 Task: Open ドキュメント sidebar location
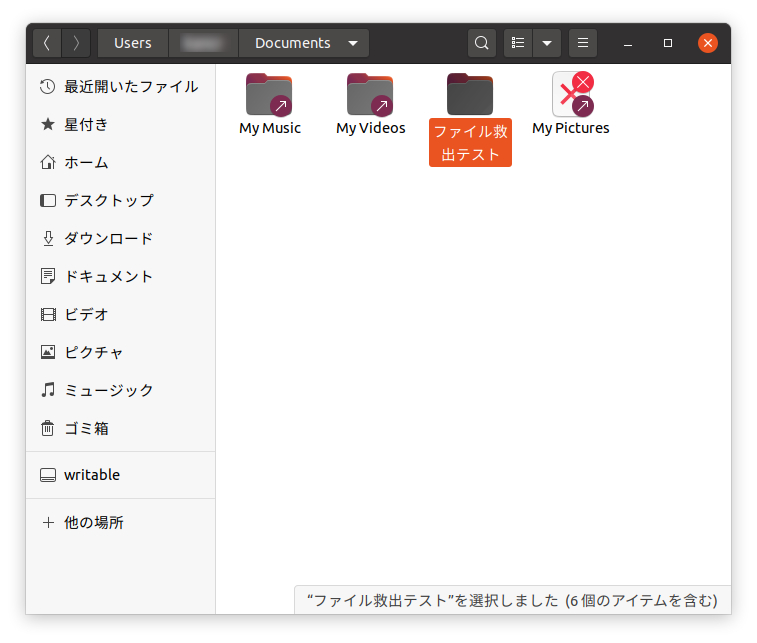point(120,277)
